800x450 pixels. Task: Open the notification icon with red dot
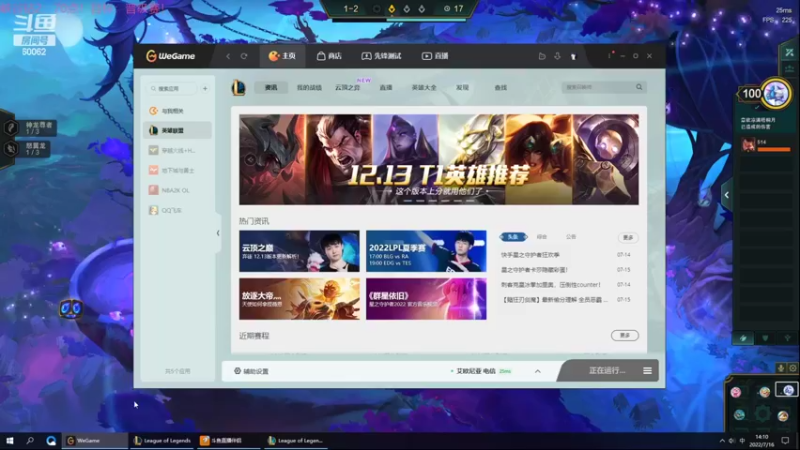coord(610,56)
